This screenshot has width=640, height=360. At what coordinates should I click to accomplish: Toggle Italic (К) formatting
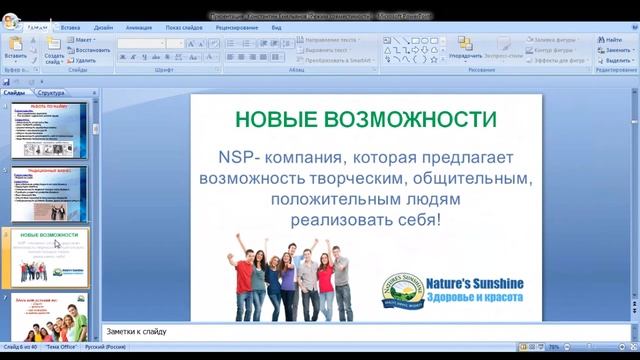[x=133, y=57]
